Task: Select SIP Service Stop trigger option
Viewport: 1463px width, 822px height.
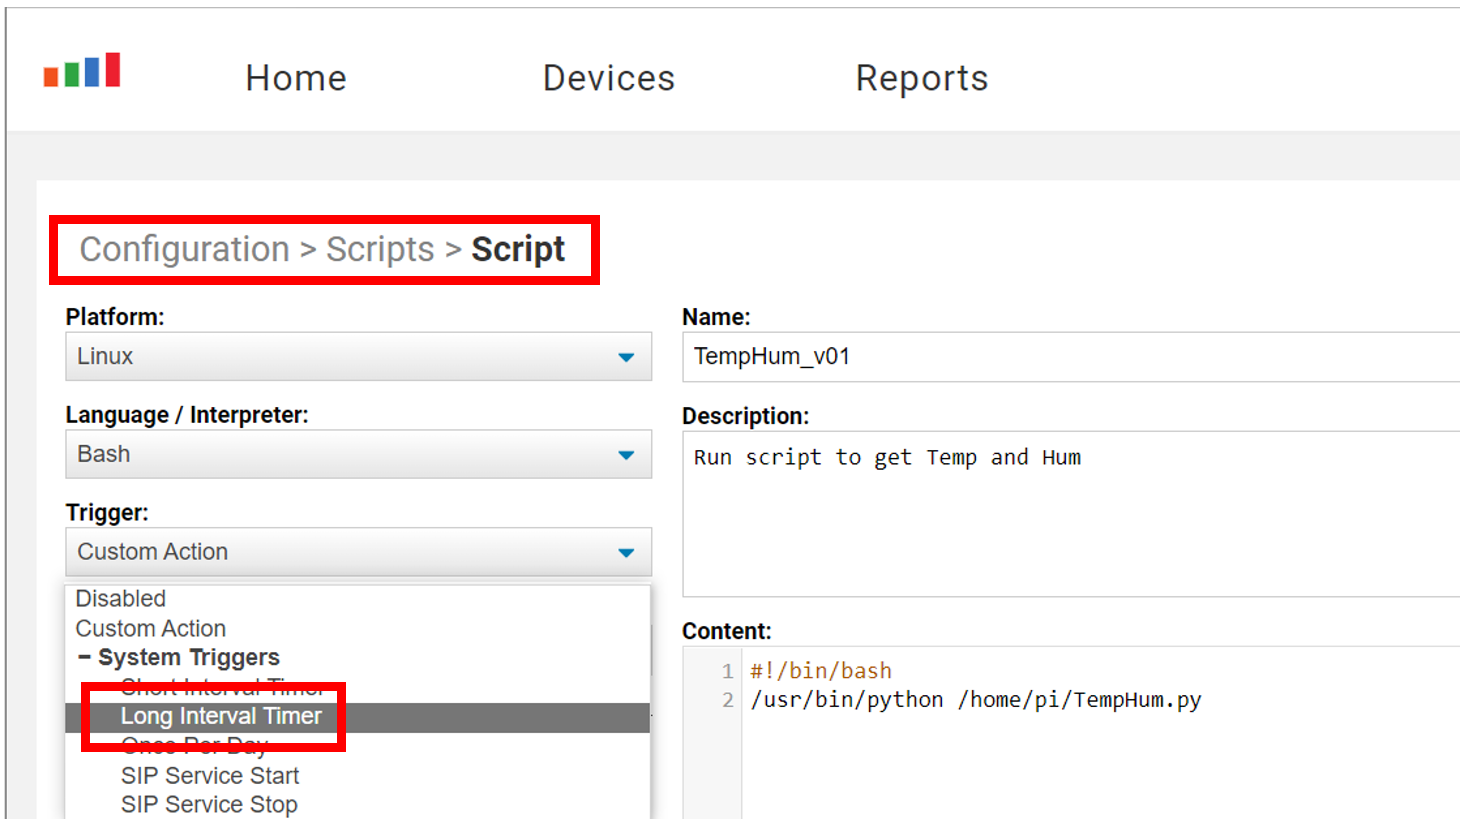Action: [x=209, y=805]
